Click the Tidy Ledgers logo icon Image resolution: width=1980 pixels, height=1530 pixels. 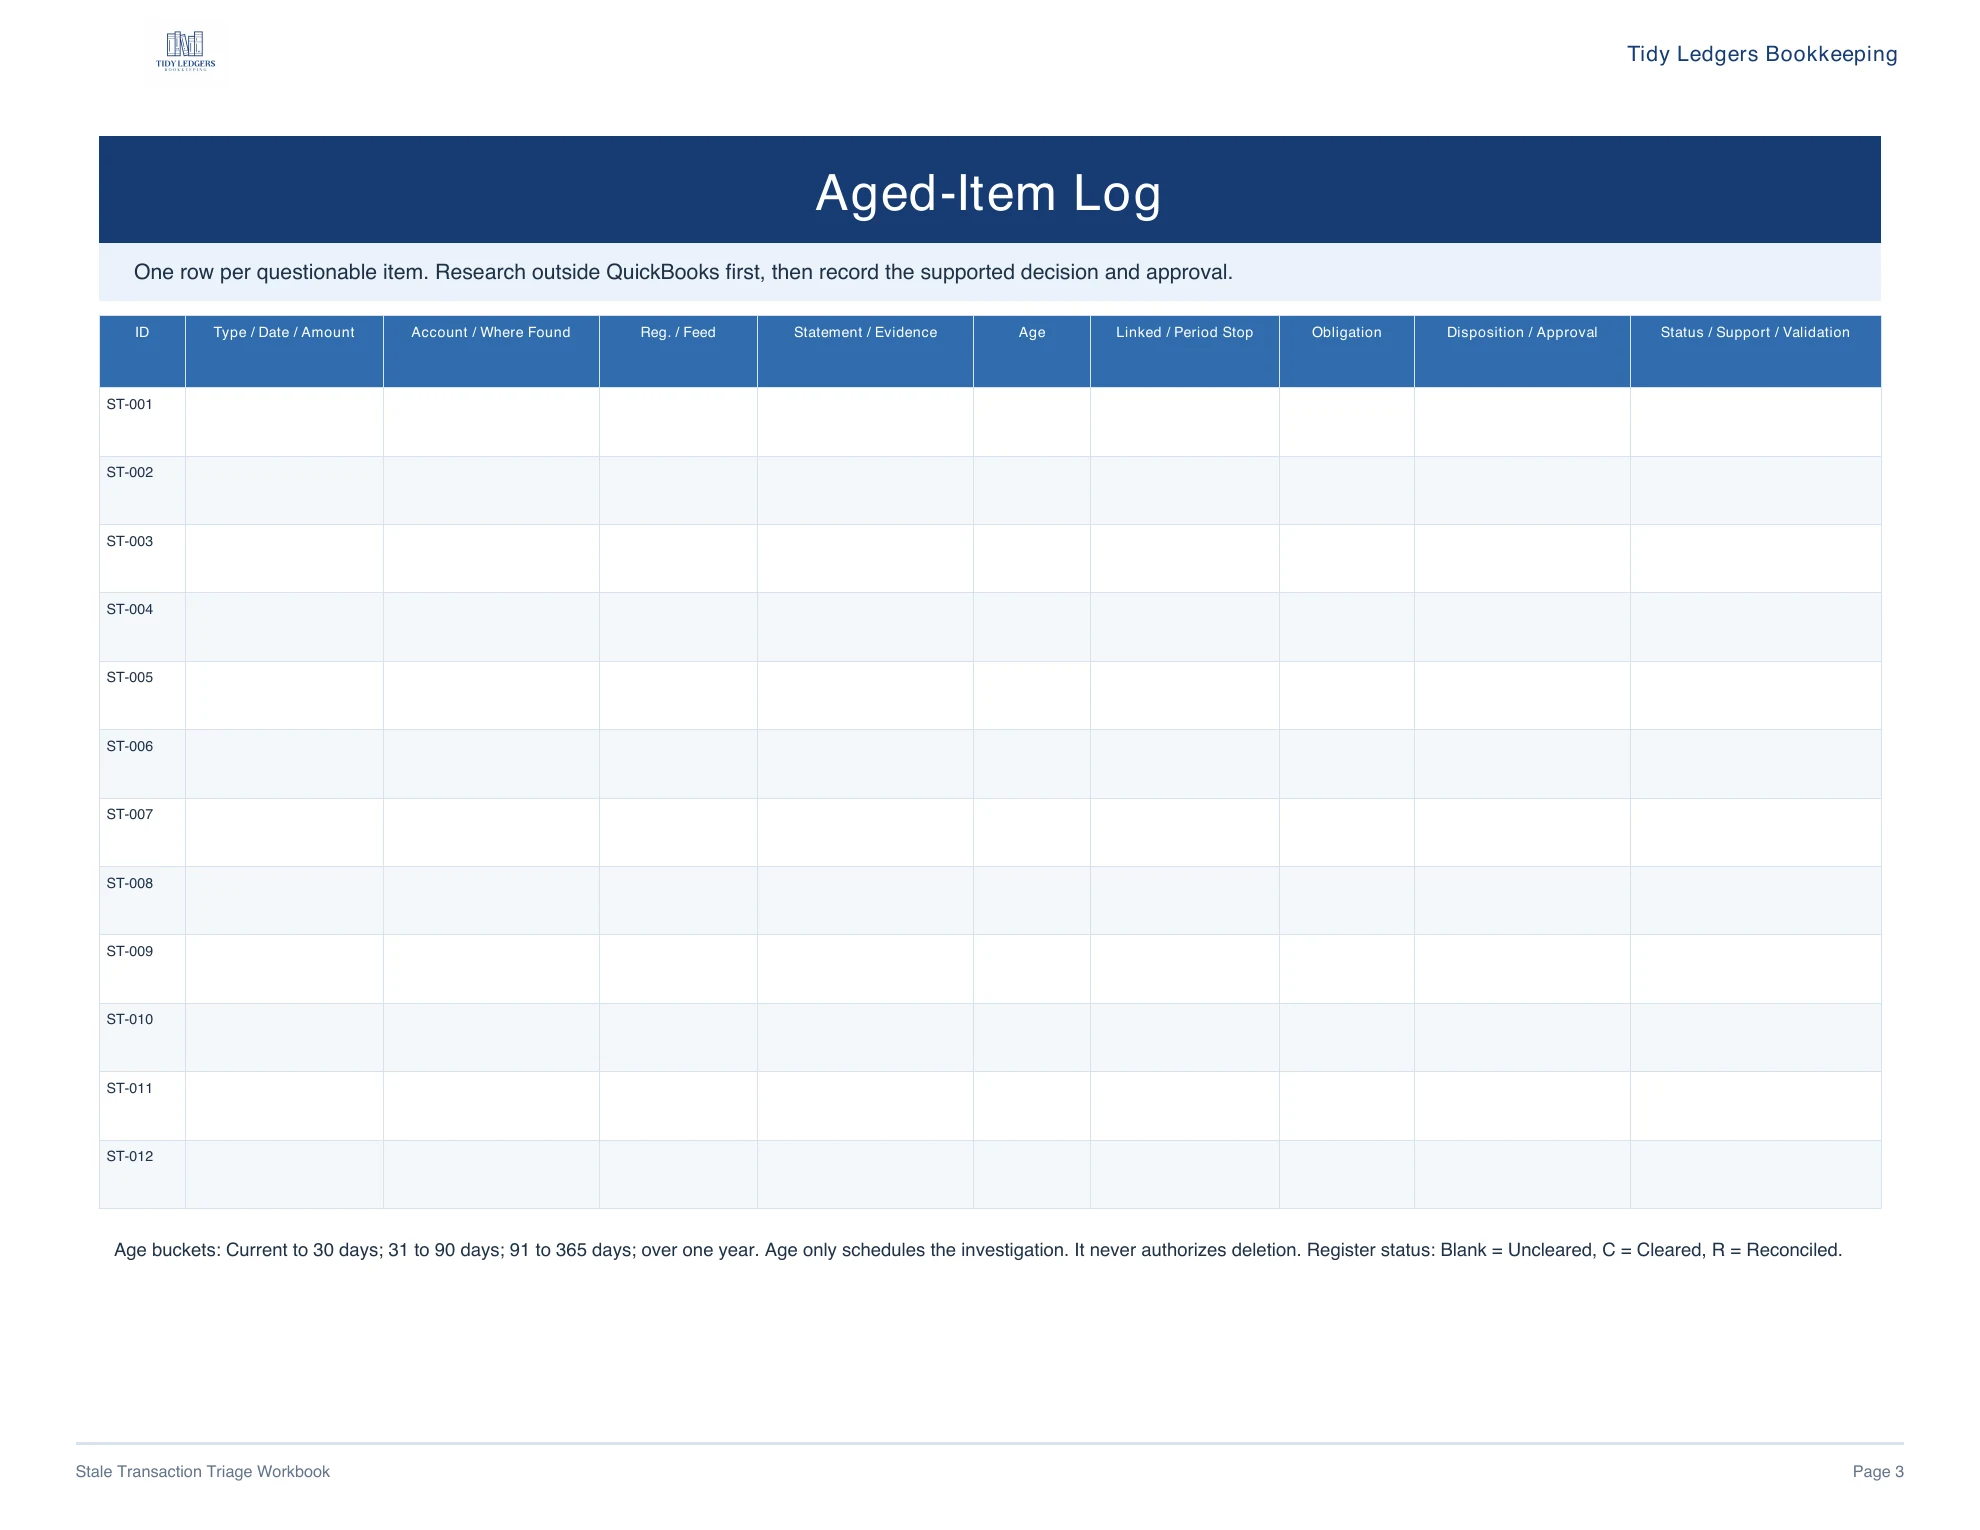click(186, 51)
